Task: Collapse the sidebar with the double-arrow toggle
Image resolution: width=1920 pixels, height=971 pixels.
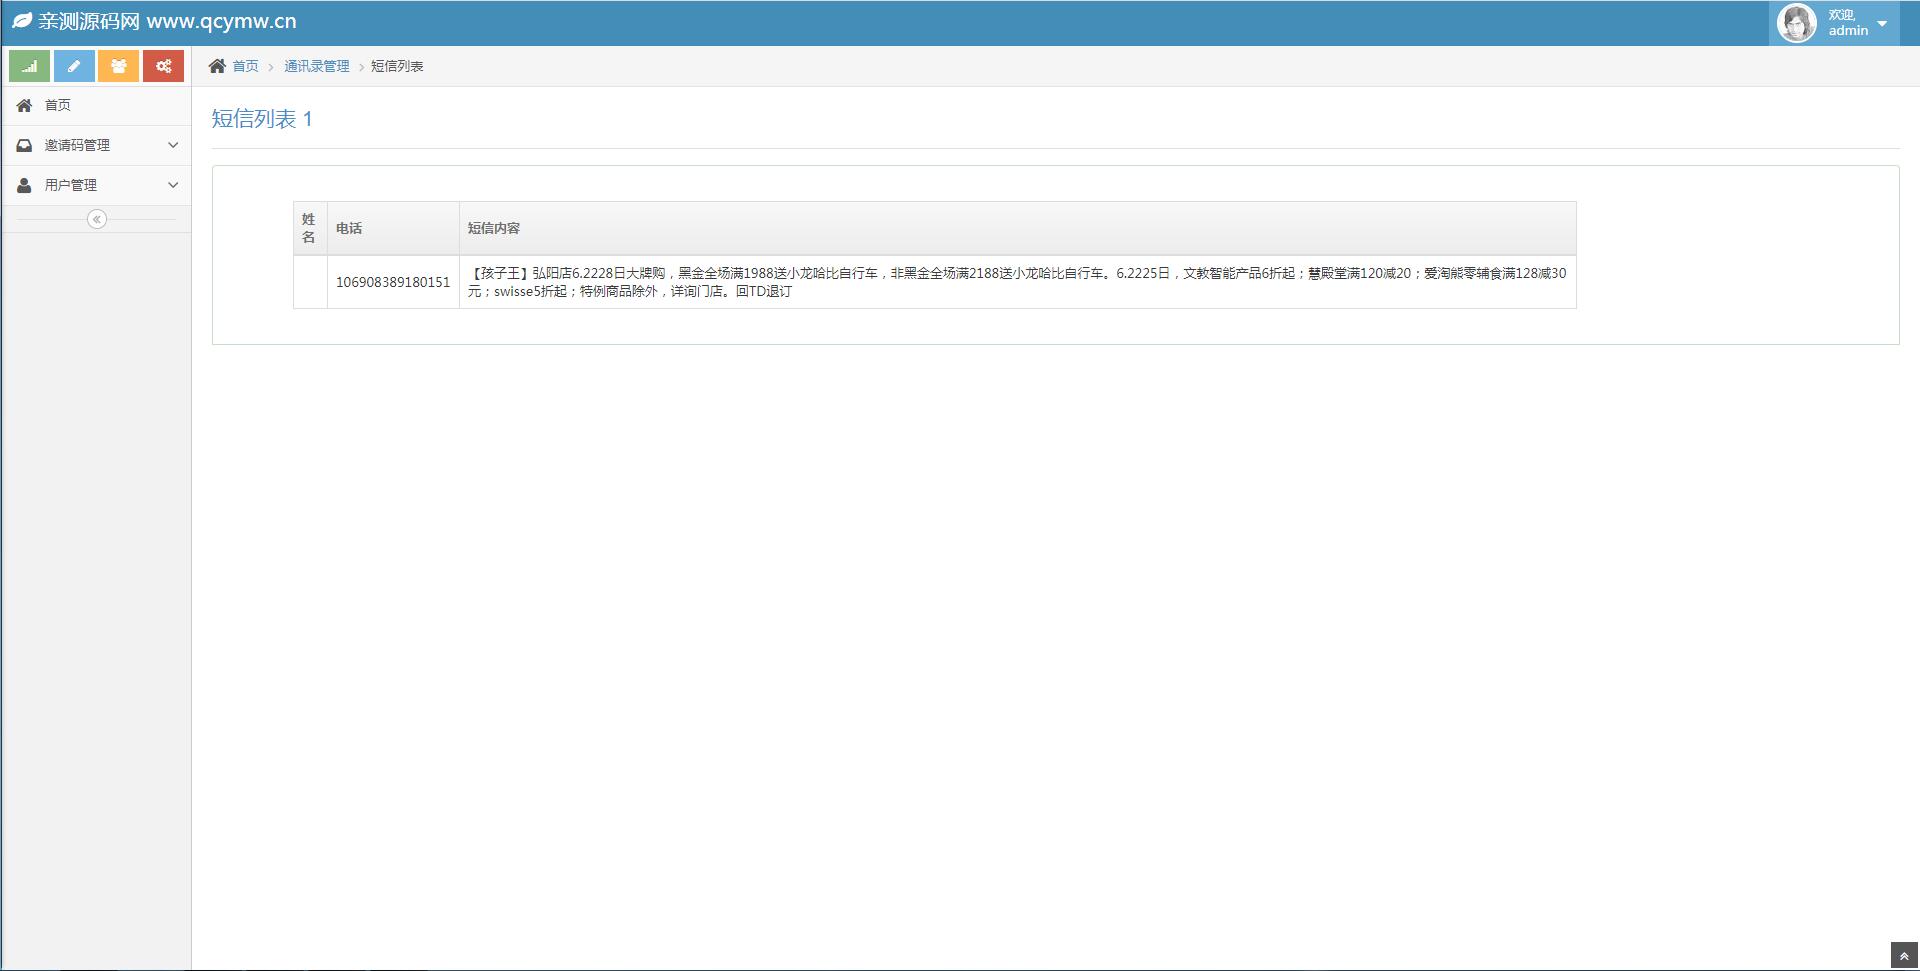Action: [97, 219]
